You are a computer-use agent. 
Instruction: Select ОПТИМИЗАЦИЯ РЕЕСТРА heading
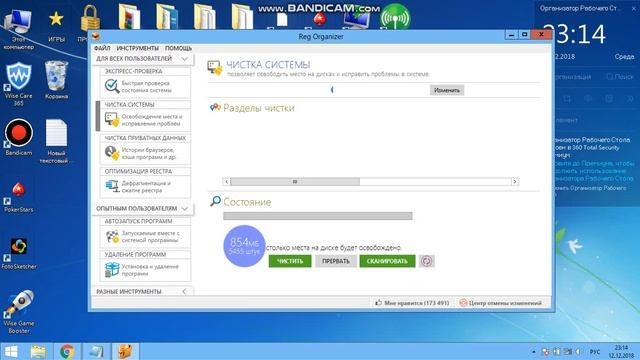tap(138, 171)
